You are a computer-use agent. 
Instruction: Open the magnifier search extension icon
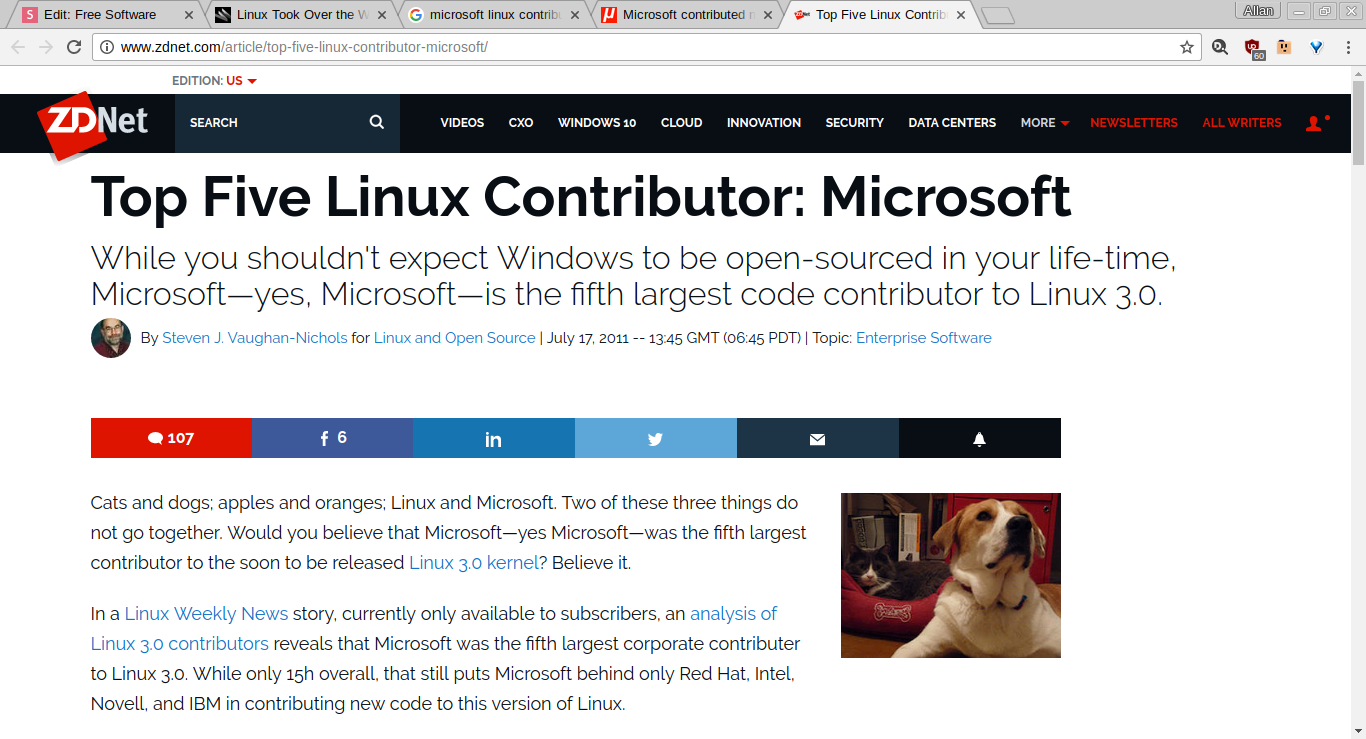tap(1220, 47)
